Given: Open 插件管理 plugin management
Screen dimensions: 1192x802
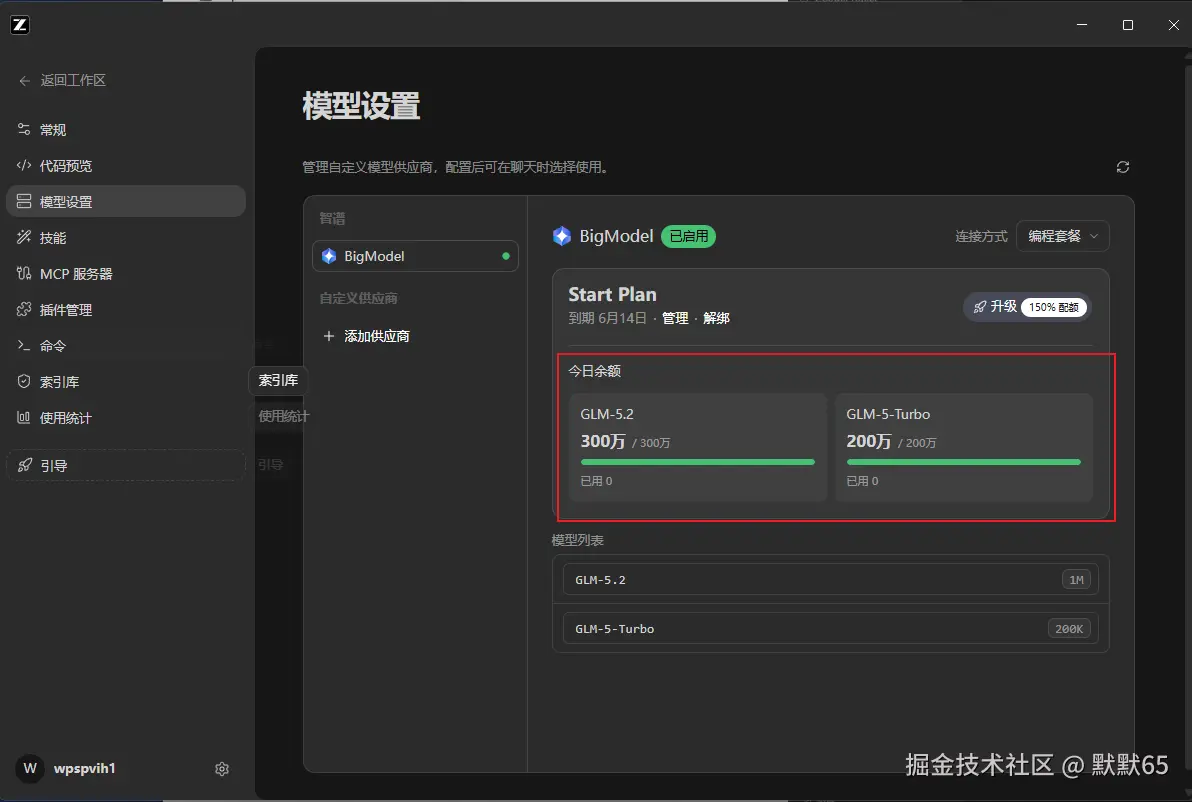Looking at the screenshot, I should click(125, 310).
